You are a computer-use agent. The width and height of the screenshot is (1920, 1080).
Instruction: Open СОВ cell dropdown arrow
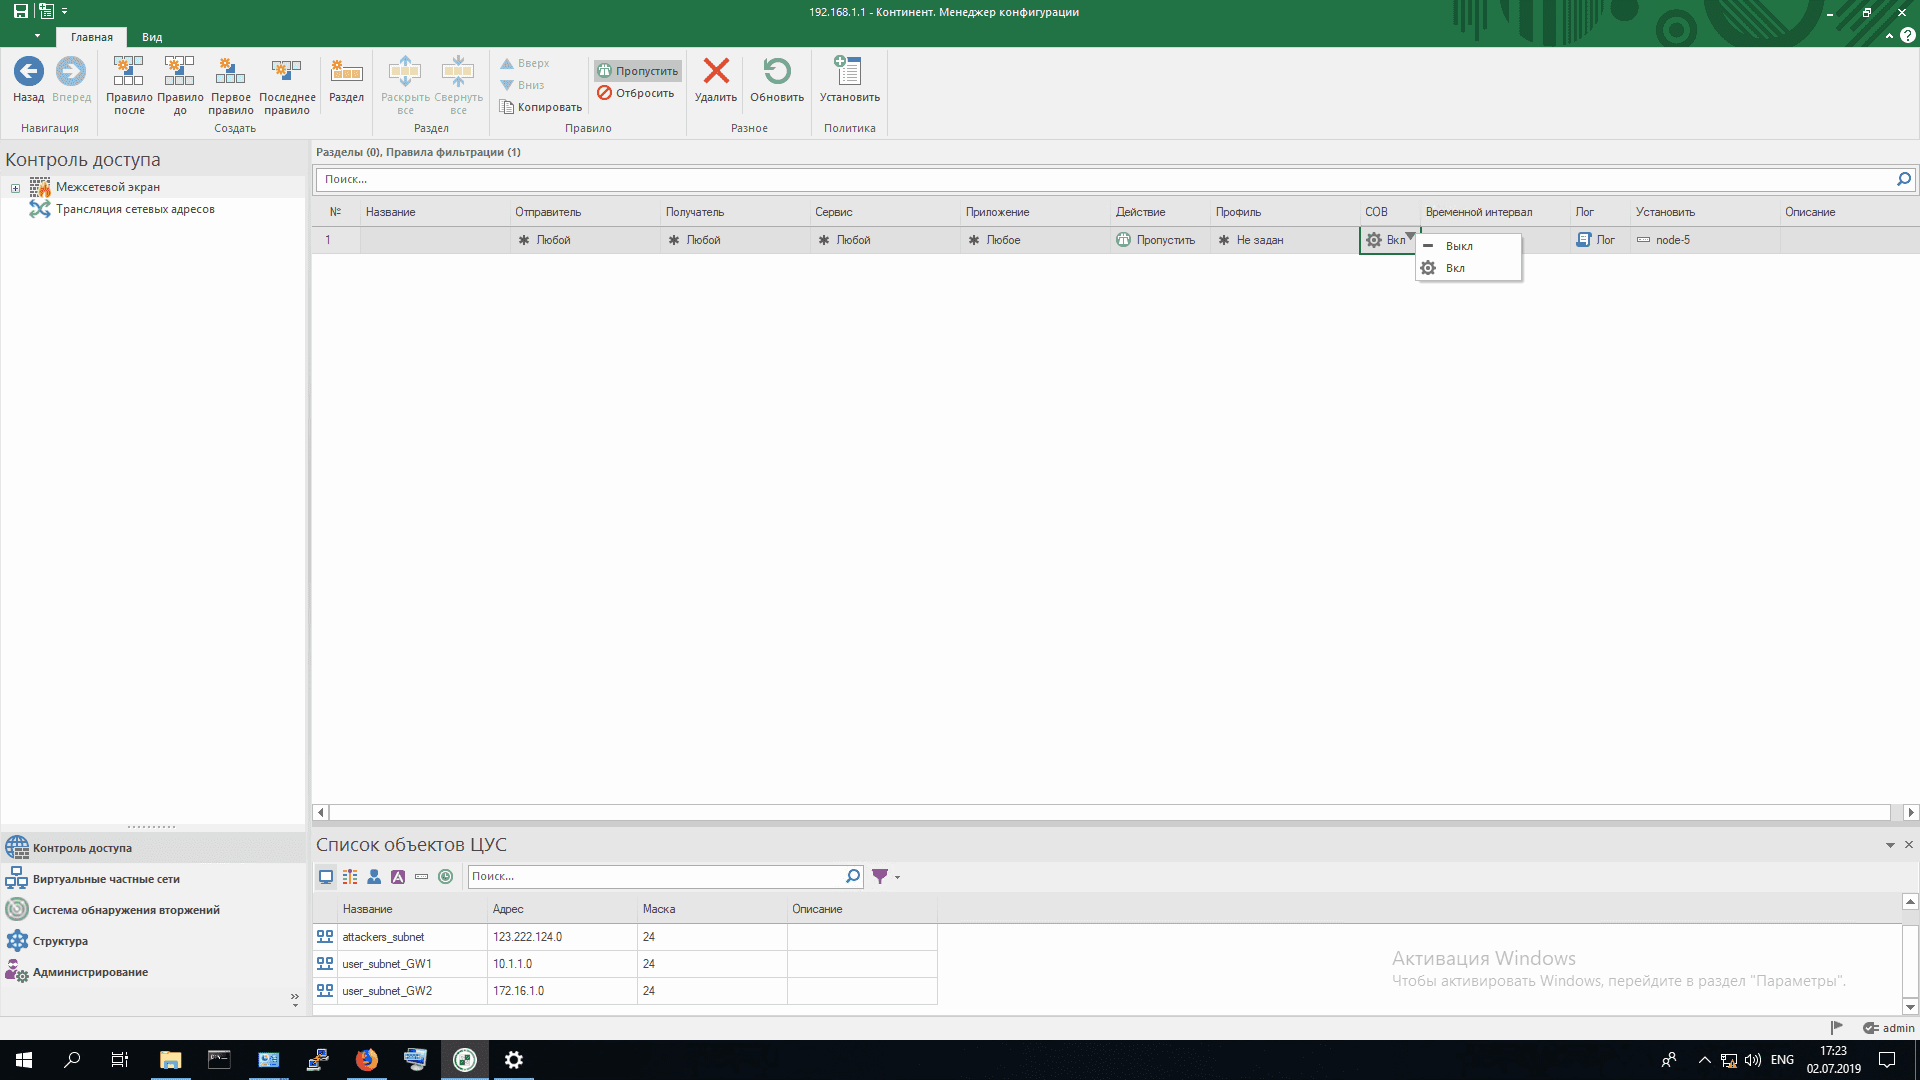[x=1410, y=237]
